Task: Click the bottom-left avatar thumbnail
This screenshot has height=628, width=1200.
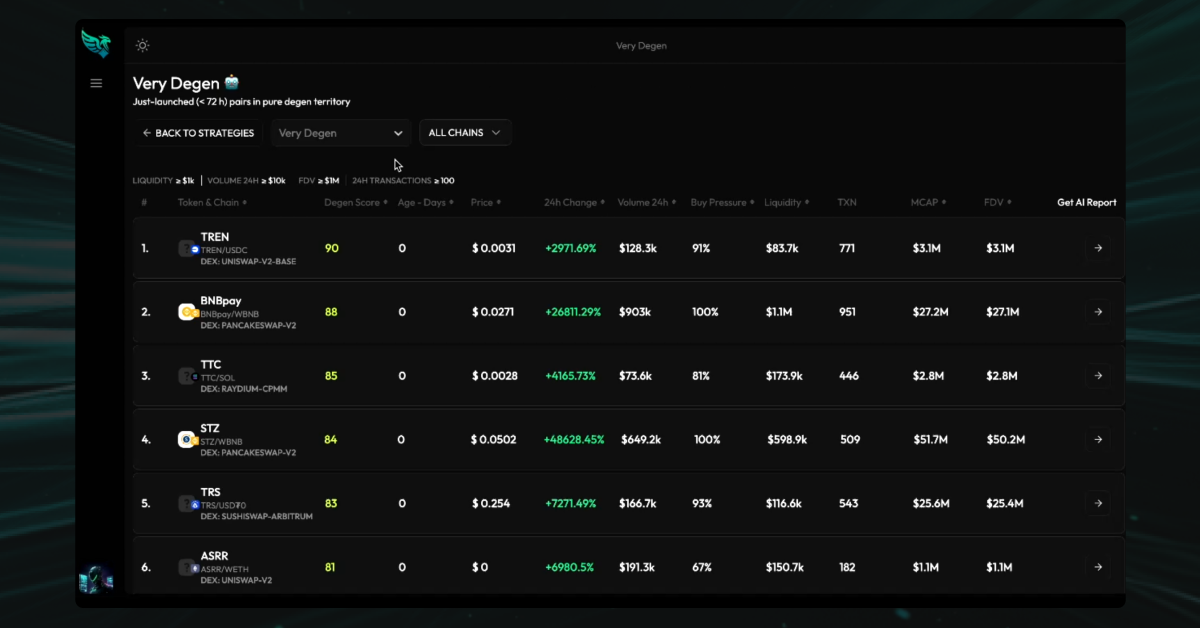Action: pyautogui.click(x=96, y=578)
